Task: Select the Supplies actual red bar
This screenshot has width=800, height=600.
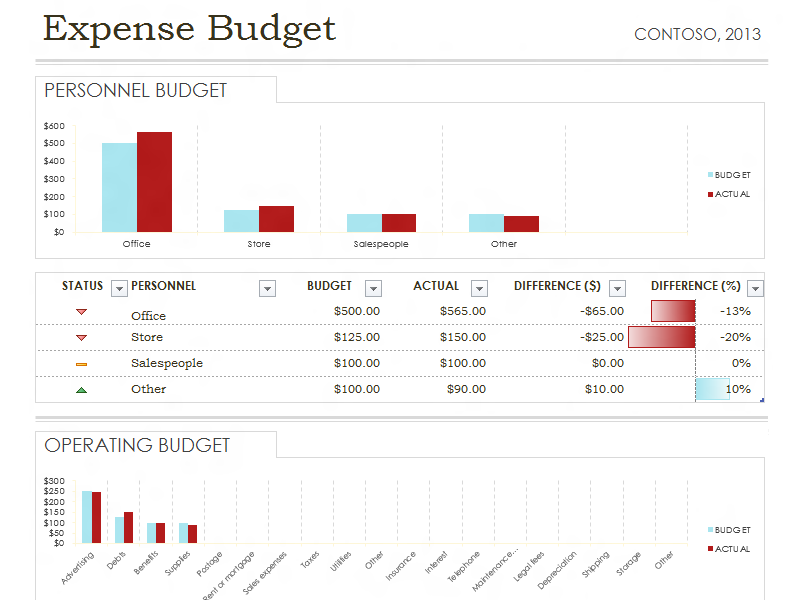Action: tap(192, 534)
